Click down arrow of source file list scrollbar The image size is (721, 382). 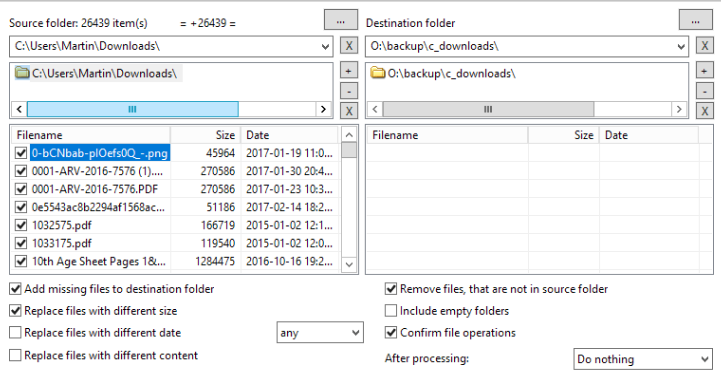pyautogui.click(x=349, y=264)
